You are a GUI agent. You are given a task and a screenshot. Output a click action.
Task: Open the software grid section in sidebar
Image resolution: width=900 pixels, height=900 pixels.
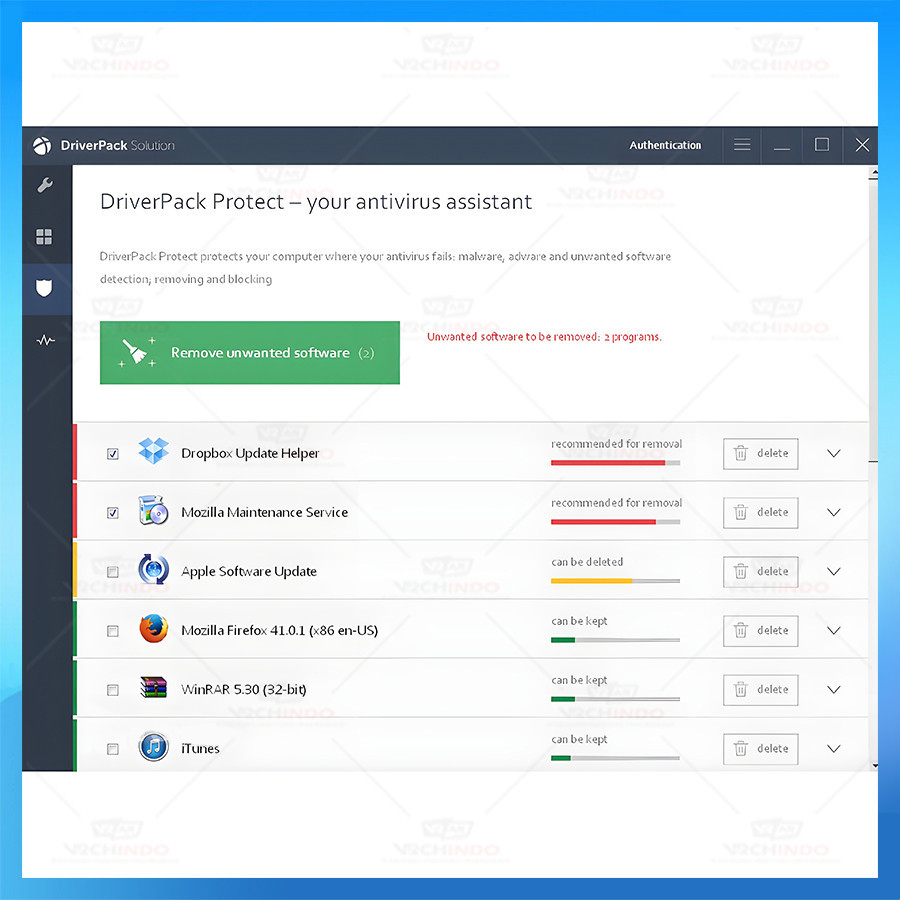coord(44,236)
